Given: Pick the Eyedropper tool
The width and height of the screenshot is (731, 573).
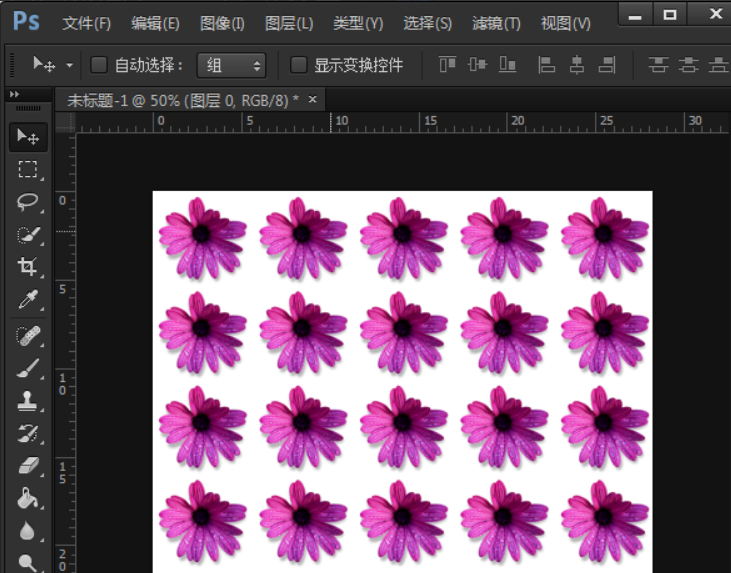Looking at the screenshot, I should pos(28,299).
